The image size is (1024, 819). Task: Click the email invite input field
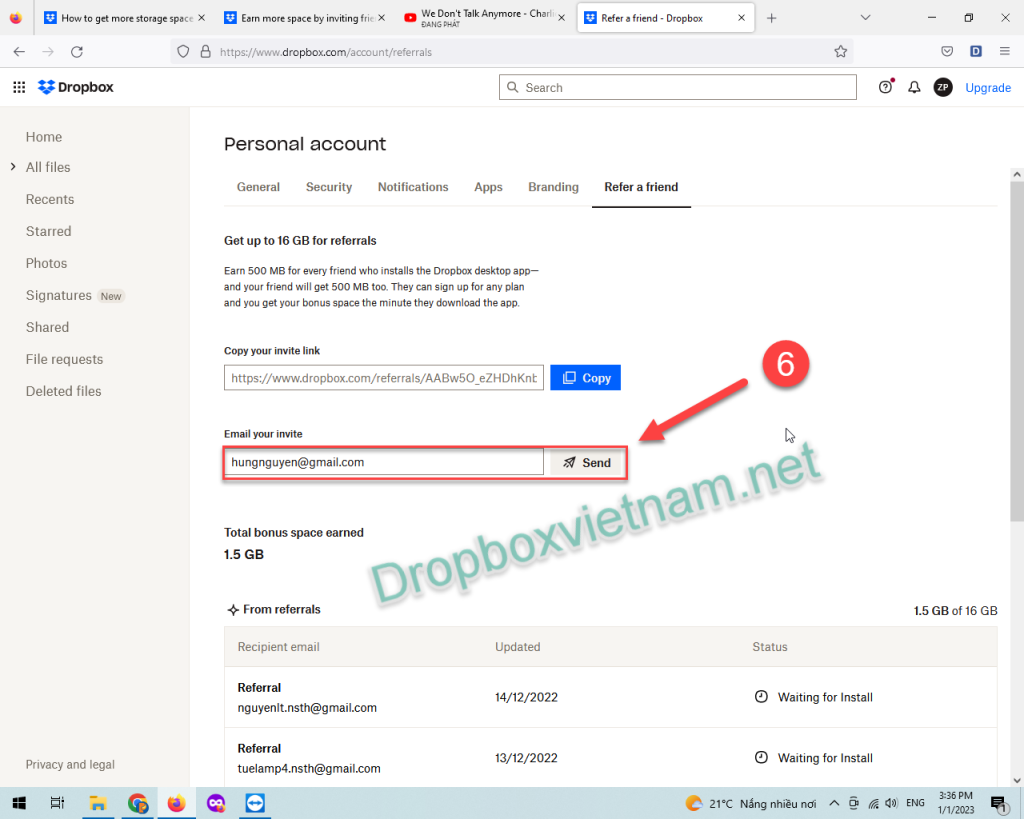point(383,462)
